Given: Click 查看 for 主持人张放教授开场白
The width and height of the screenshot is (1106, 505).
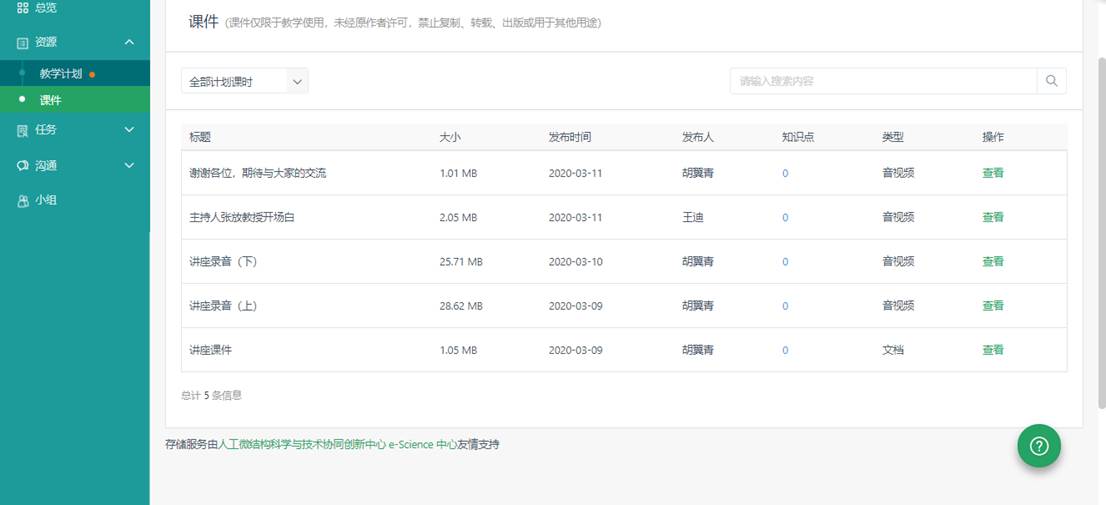Looking at the screenshot, I should point(992,217).
